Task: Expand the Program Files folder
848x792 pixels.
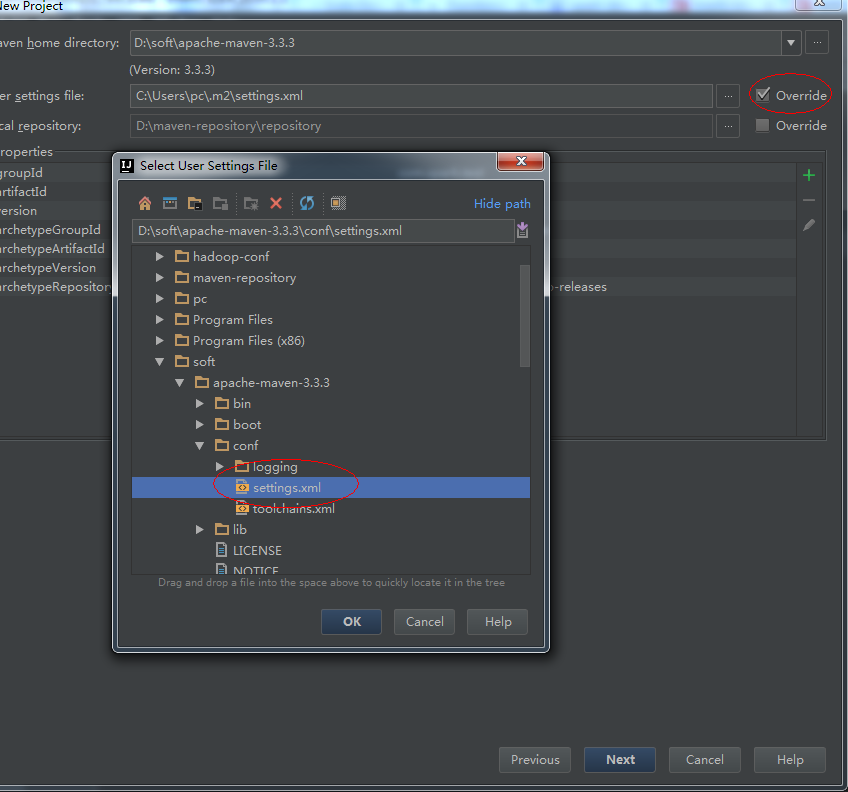Action: [160, 319]
